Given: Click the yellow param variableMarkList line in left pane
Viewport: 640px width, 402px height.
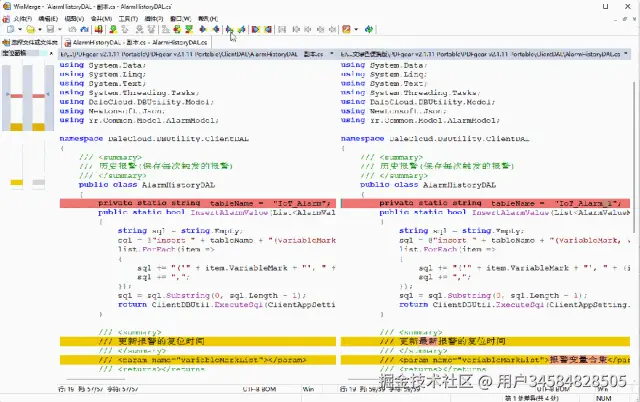Looking at the screenshot, I should click(x=198, y=360).
